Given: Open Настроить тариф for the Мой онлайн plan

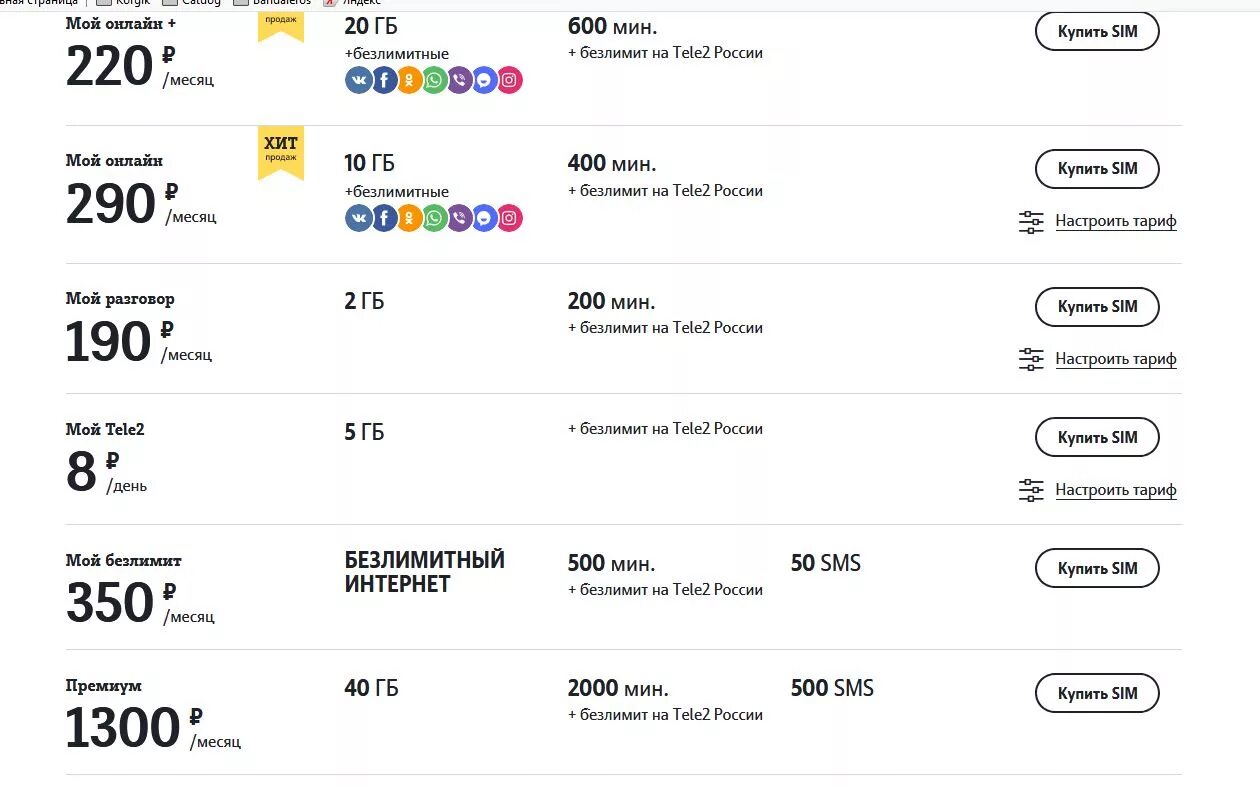Looking at the screenshot, I should [1116, 221].
